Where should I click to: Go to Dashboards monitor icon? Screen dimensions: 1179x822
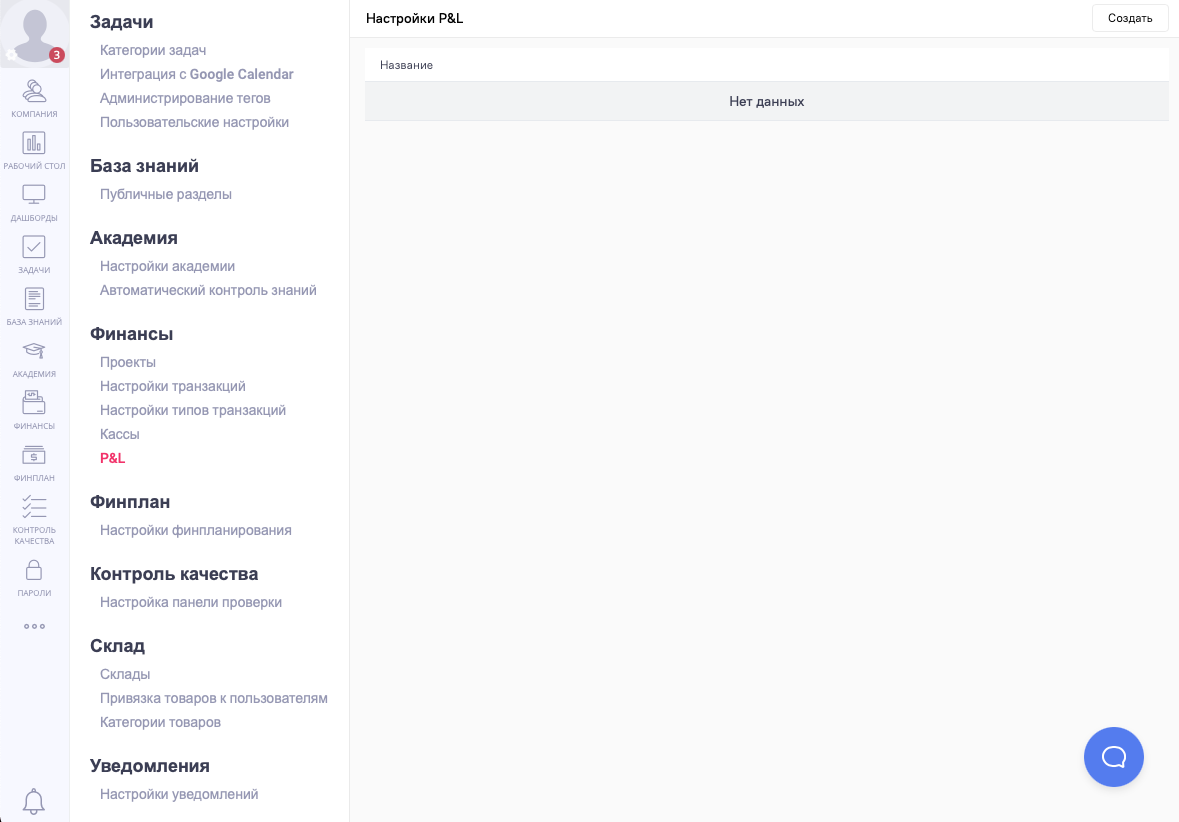click(x=34, y=195)
